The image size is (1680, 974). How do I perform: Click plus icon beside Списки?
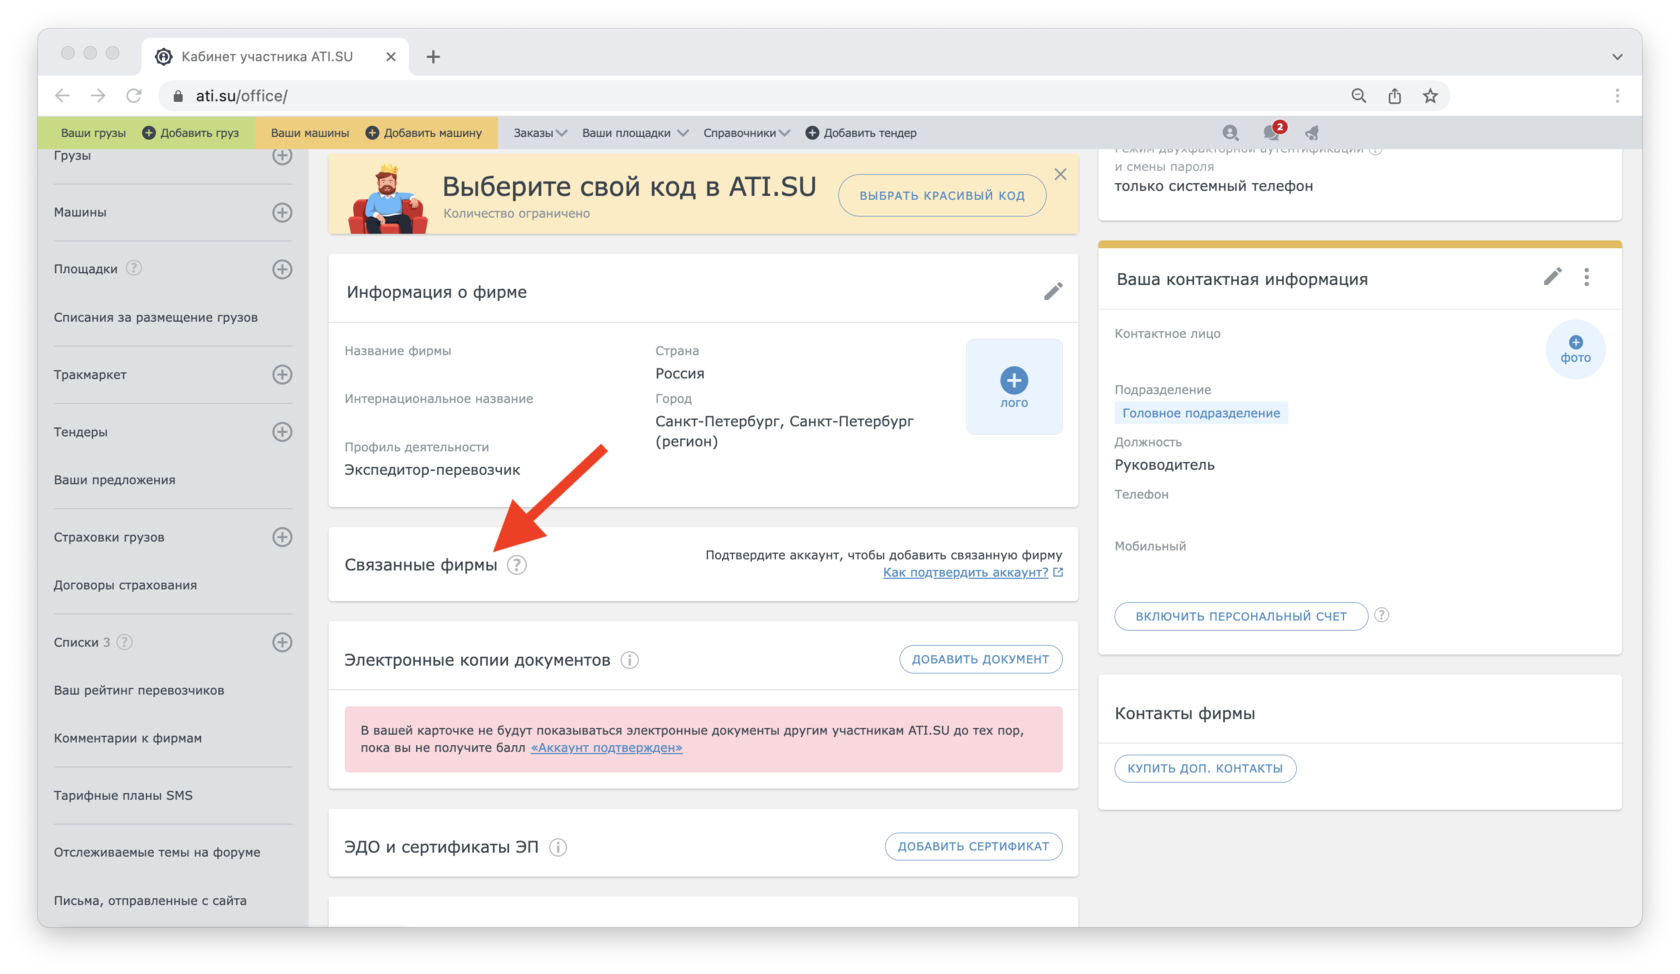282,642
